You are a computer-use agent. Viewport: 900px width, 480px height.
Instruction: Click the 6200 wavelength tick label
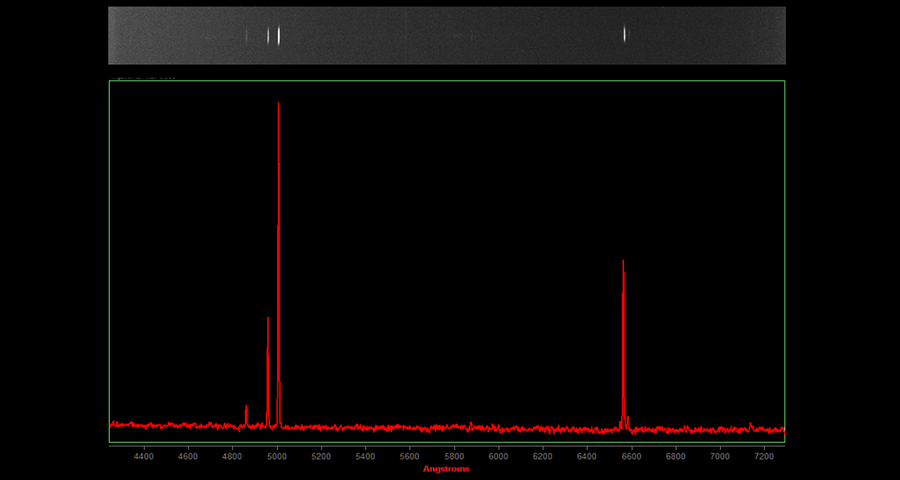tap(542, 456)
